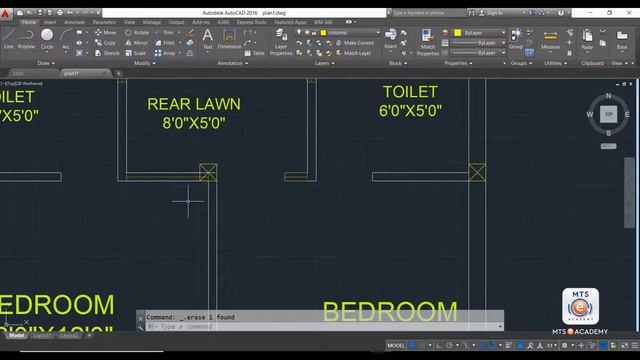Image resolution: width=640 pixels, height=360 pixels.
Task: Open the Annotate ribbon tab
Action: (74, 22)
